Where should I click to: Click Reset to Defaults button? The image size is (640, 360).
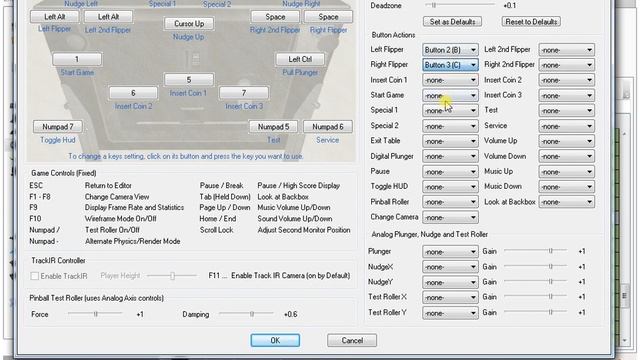(x=531, y=22)
